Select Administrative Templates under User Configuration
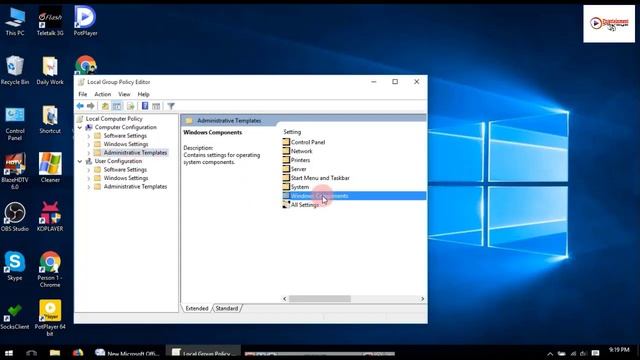The height and width of the screenshot is (360, 640). coord(135,187)
